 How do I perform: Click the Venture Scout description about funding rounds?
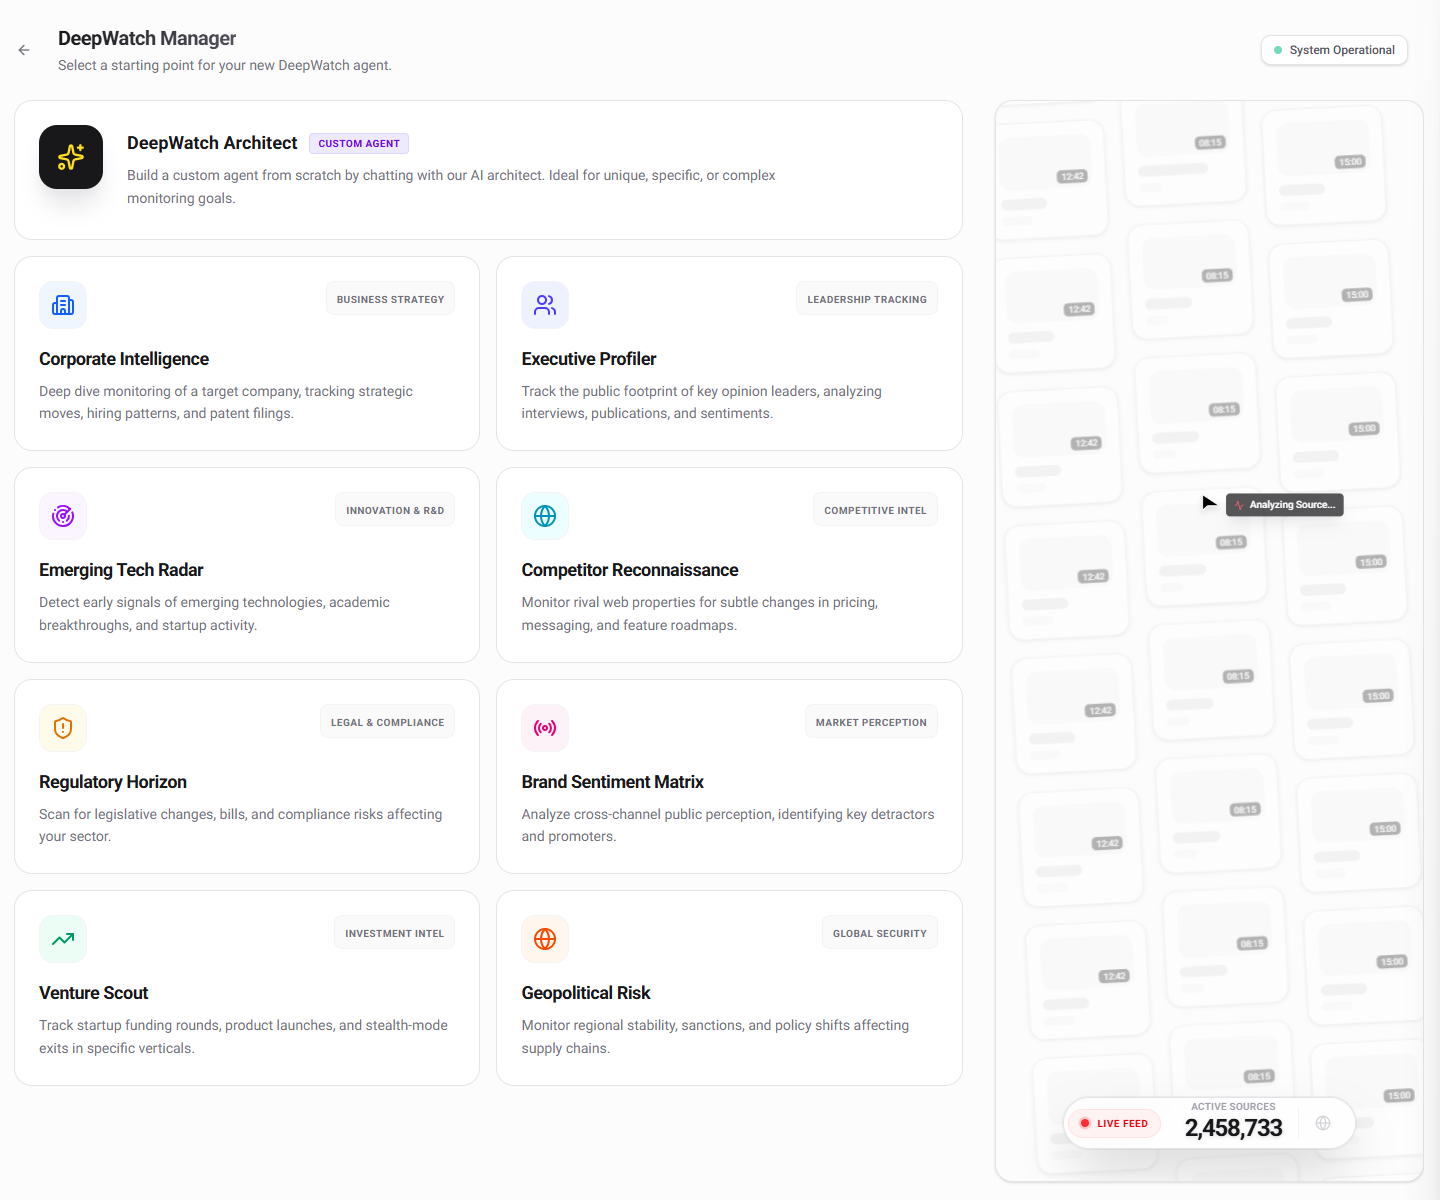coord(243,1037)
